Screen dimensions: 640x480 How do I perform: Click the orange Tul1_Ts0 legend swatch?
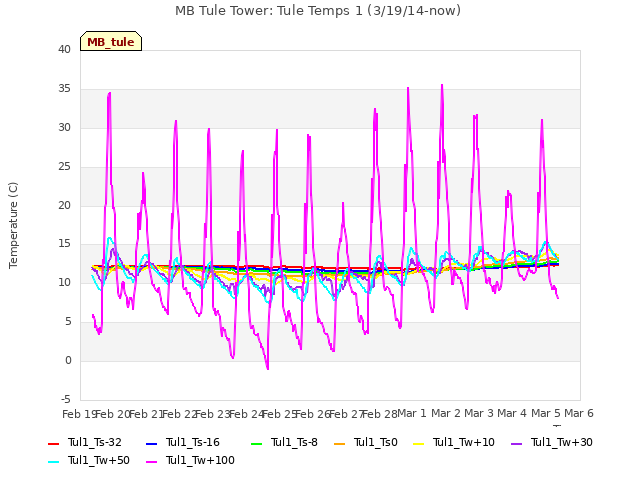tap(340, 443)
